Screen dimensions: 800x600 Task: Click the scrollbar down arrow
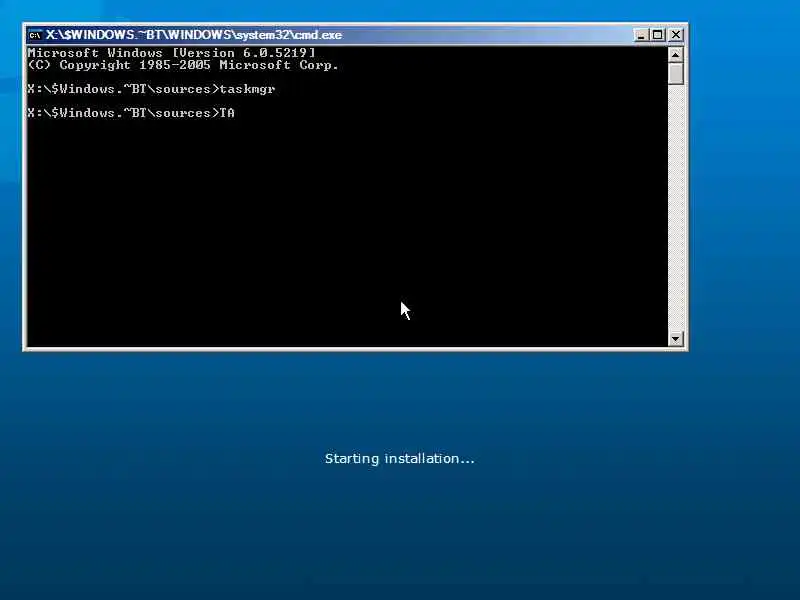point(676,338)
